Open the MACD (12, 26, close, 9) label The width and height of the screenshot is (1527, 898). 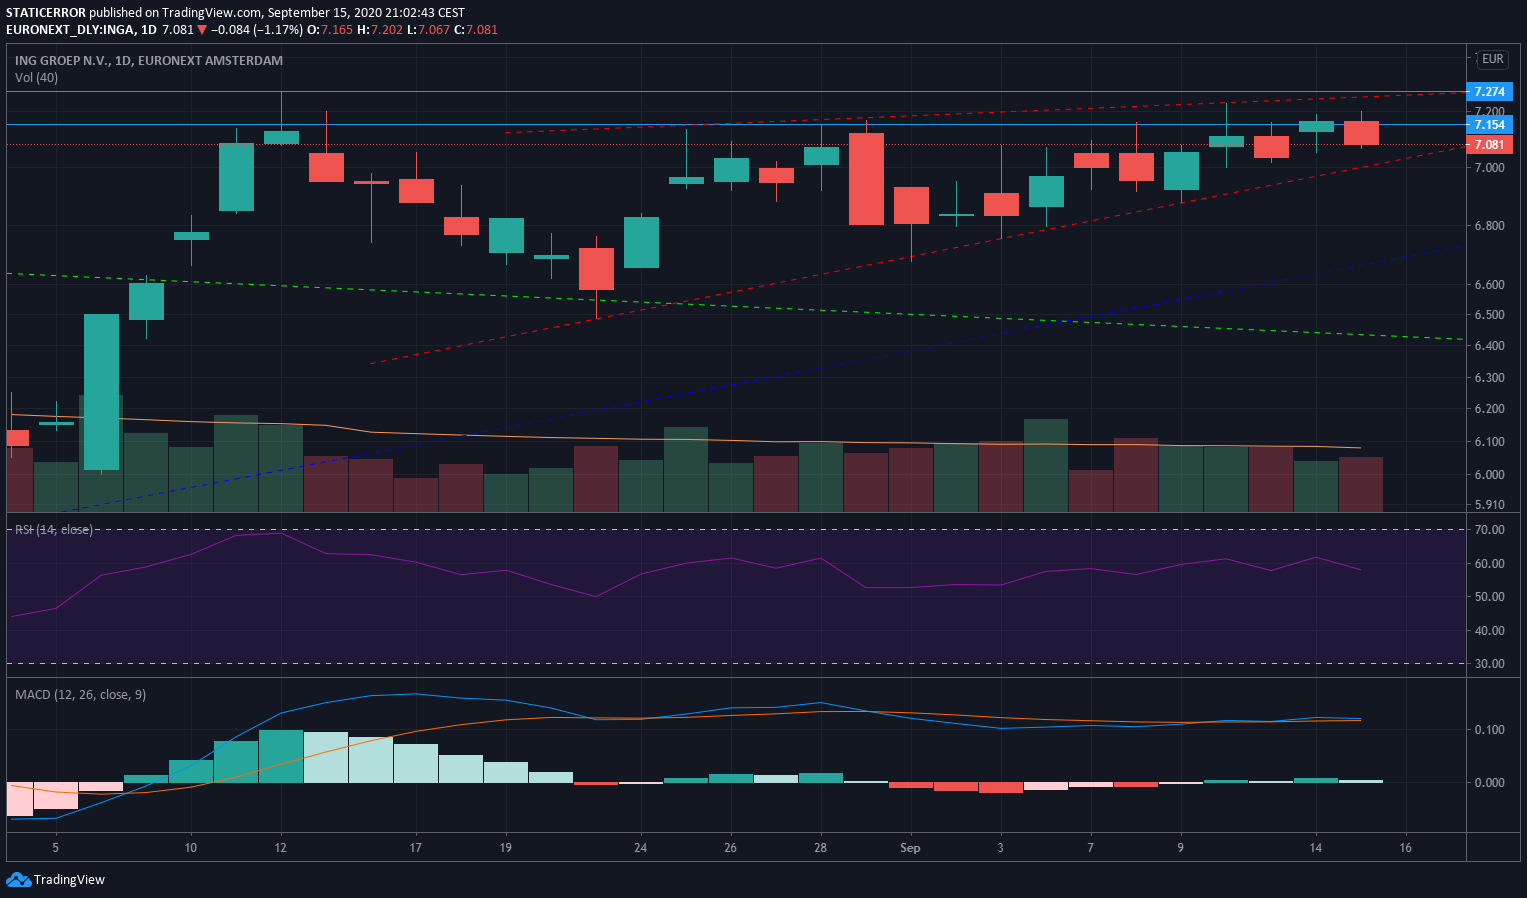point(80,695)
